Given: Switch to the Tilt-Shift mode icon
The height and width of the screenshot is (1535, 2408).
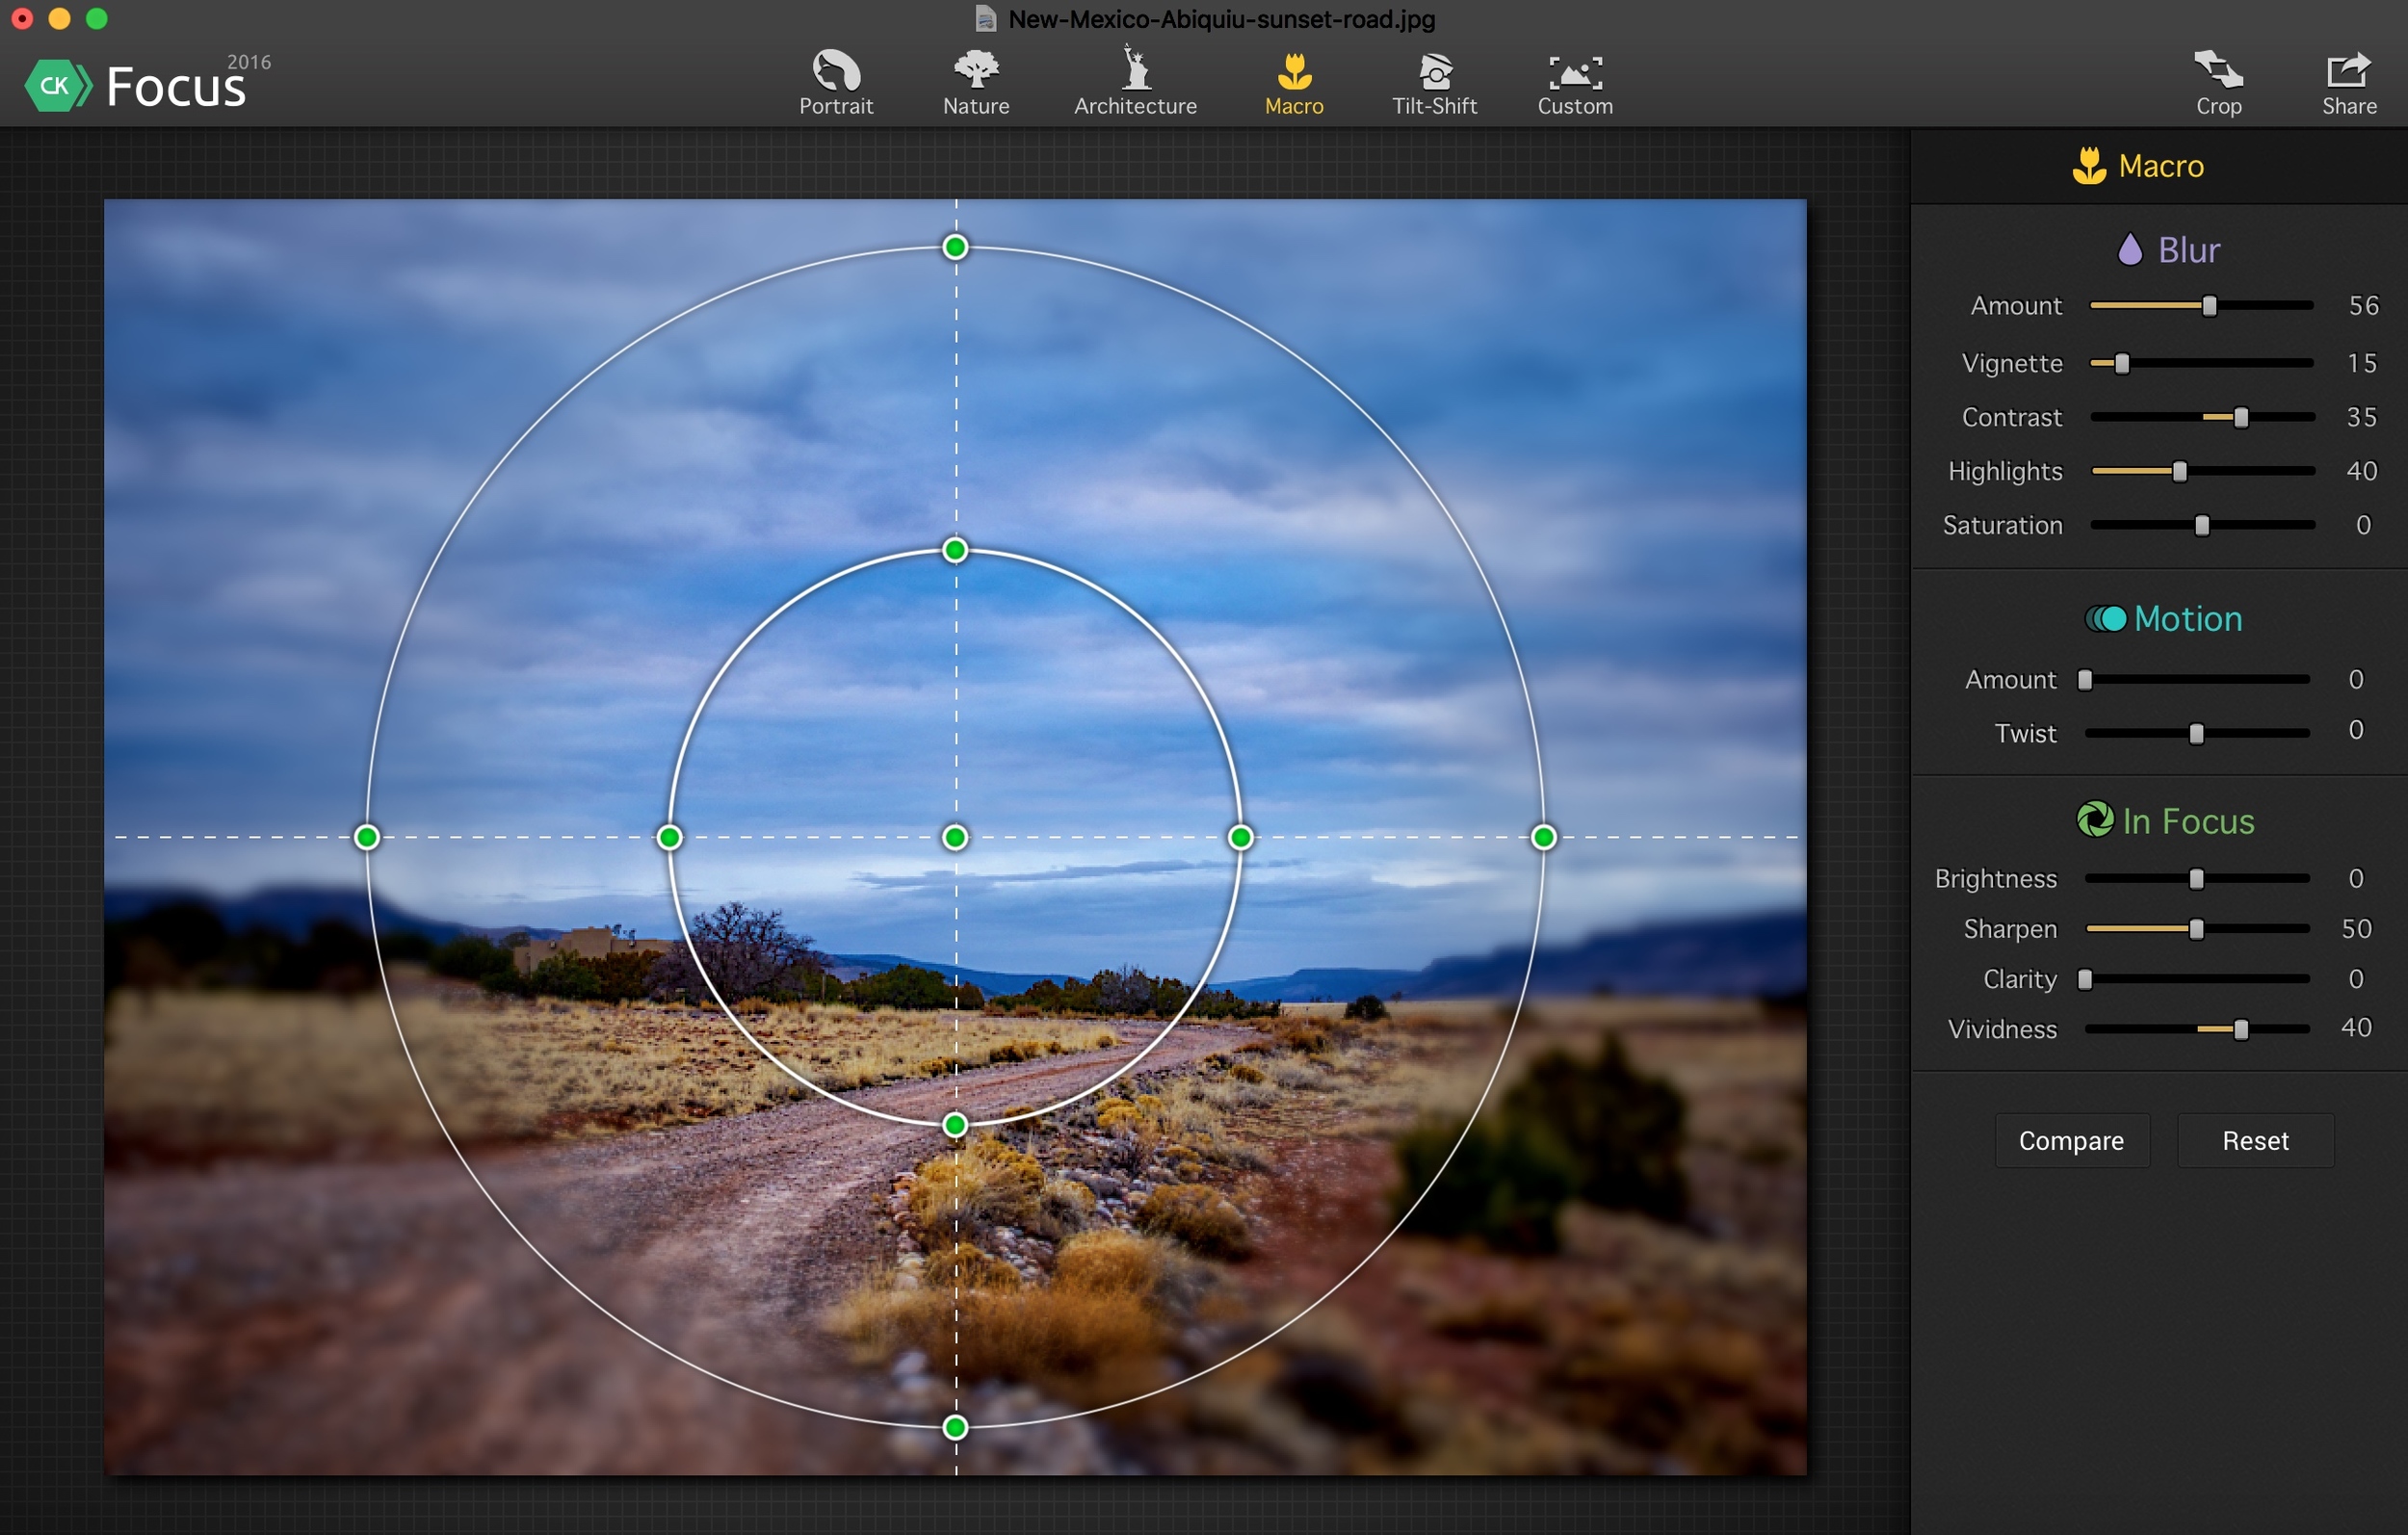Looking at the screenshot, I should tap(1435, 71).
